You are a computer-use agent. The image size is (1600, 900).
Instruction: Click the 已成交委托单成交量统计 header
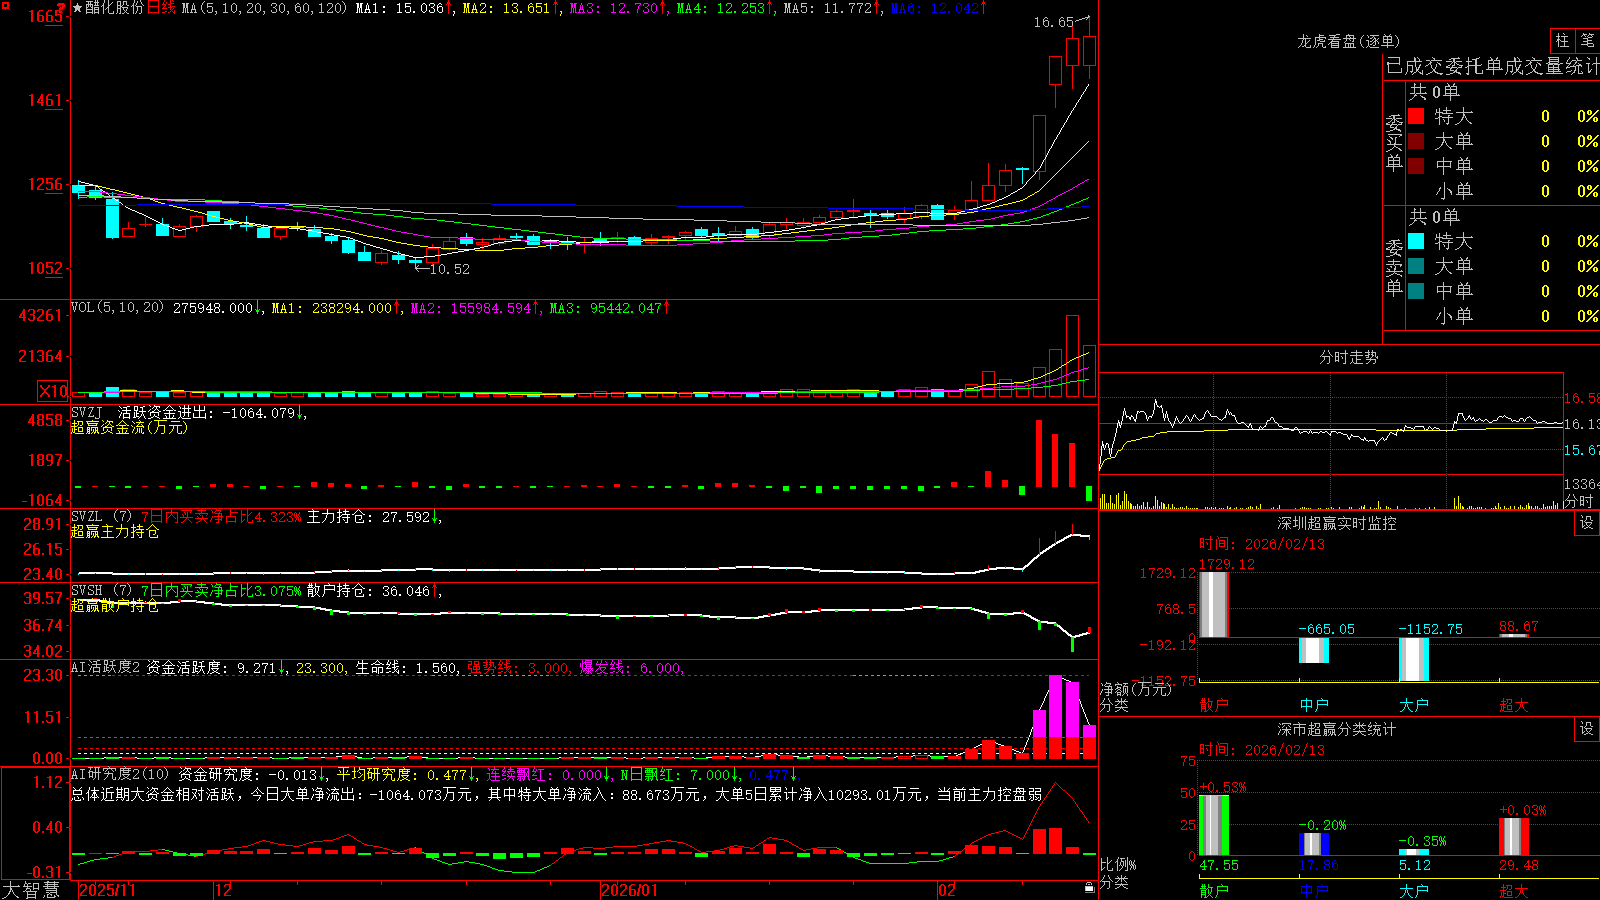click(x=1492, y=66)
